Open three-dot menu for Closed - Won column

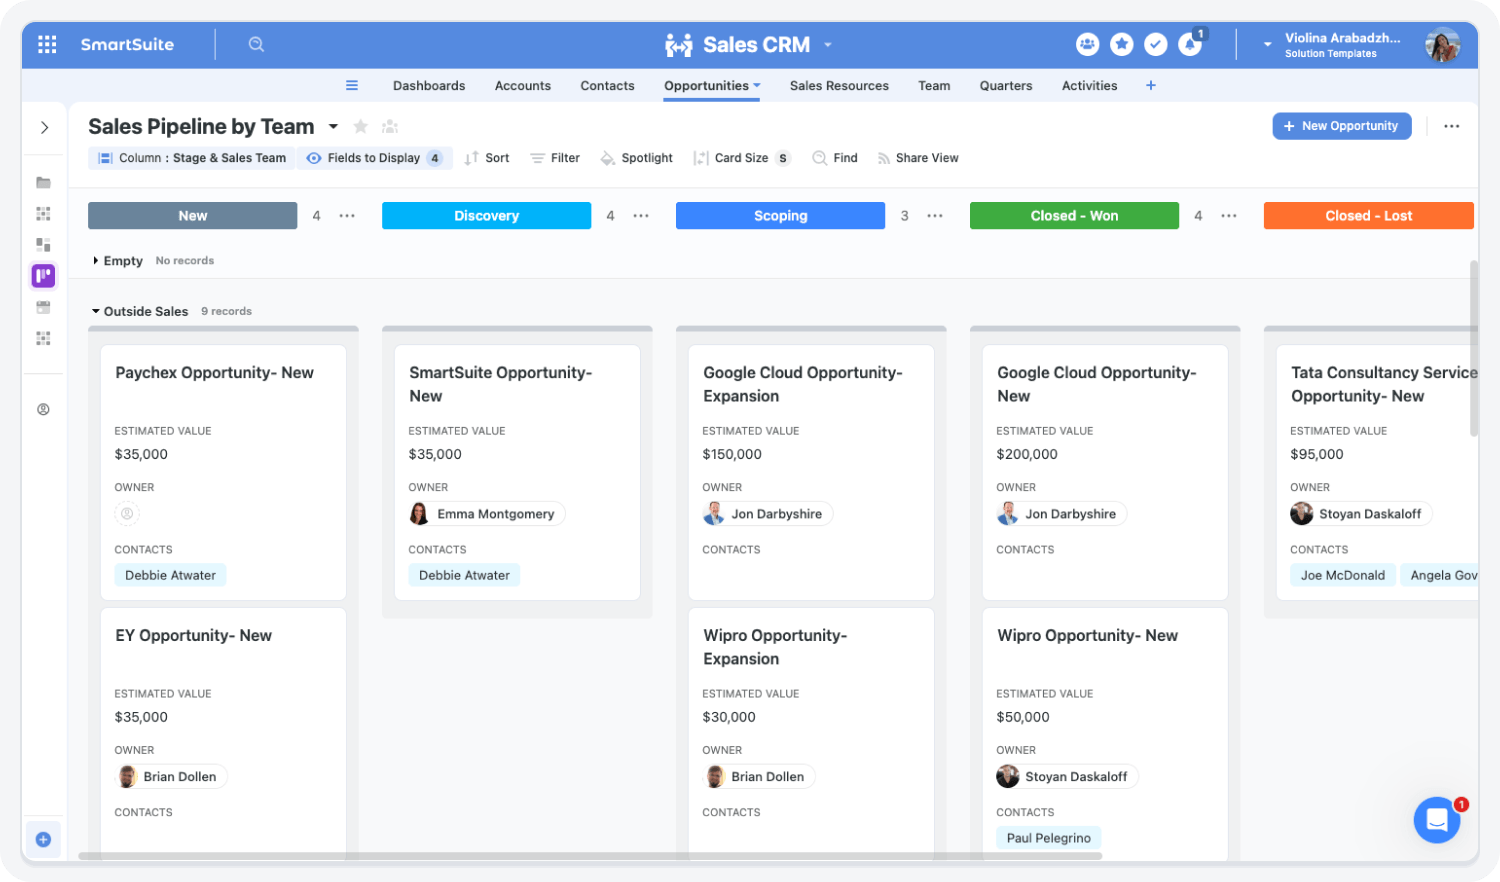pyautogui.click(x=1229, y=215)
